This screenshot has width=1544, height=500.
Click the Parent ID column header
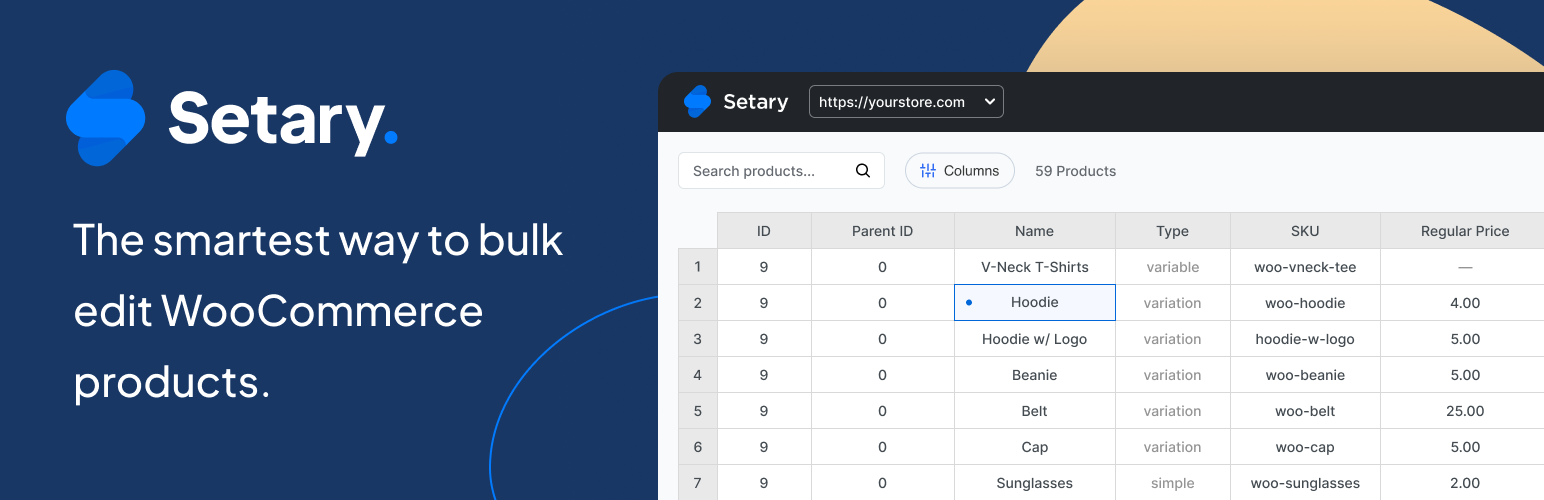[882, 231]
